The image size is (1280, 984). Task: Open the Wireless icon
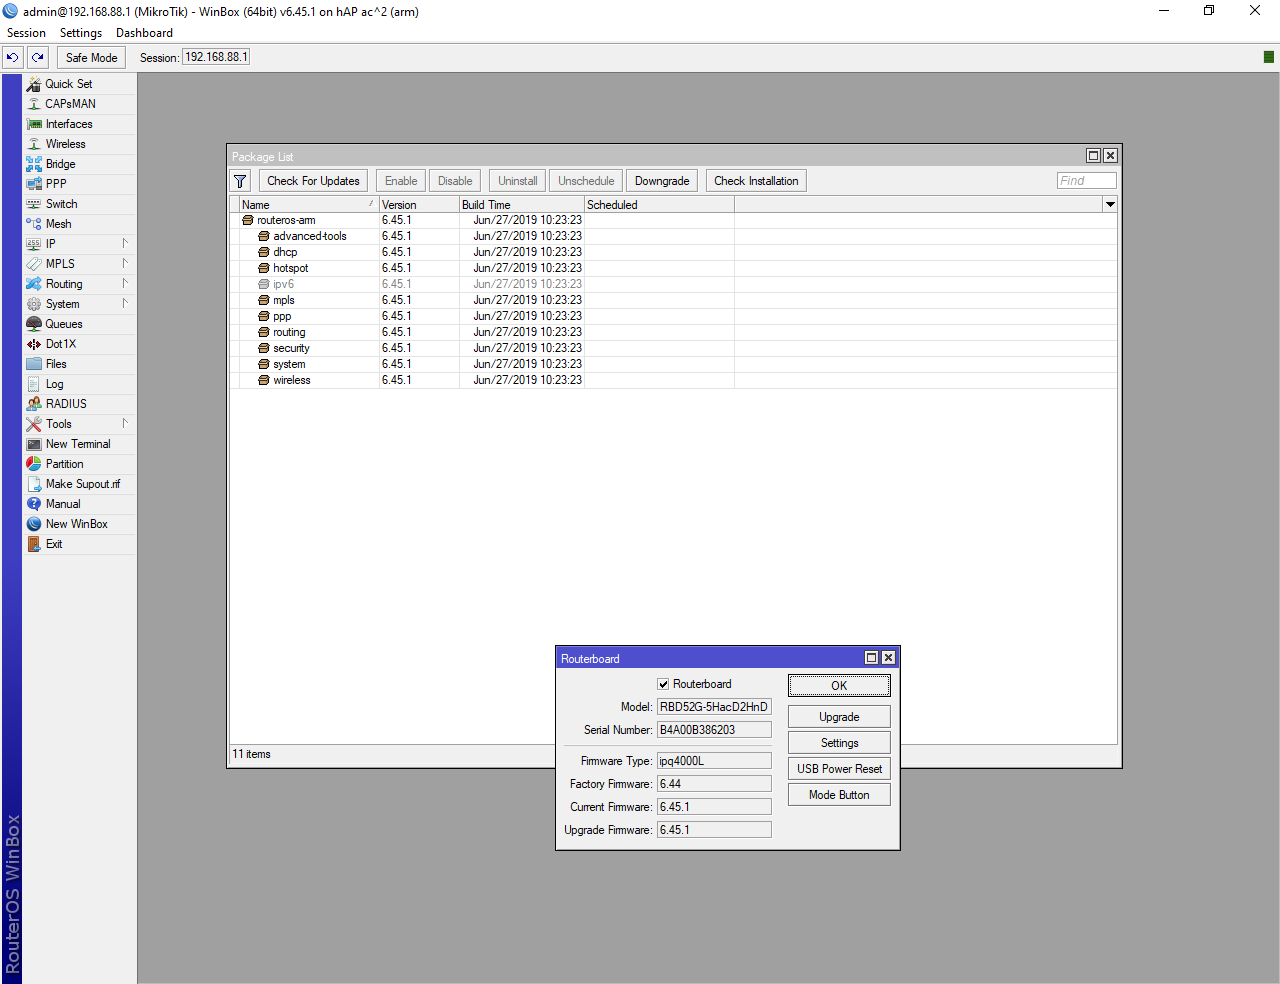tap(34, 144)
